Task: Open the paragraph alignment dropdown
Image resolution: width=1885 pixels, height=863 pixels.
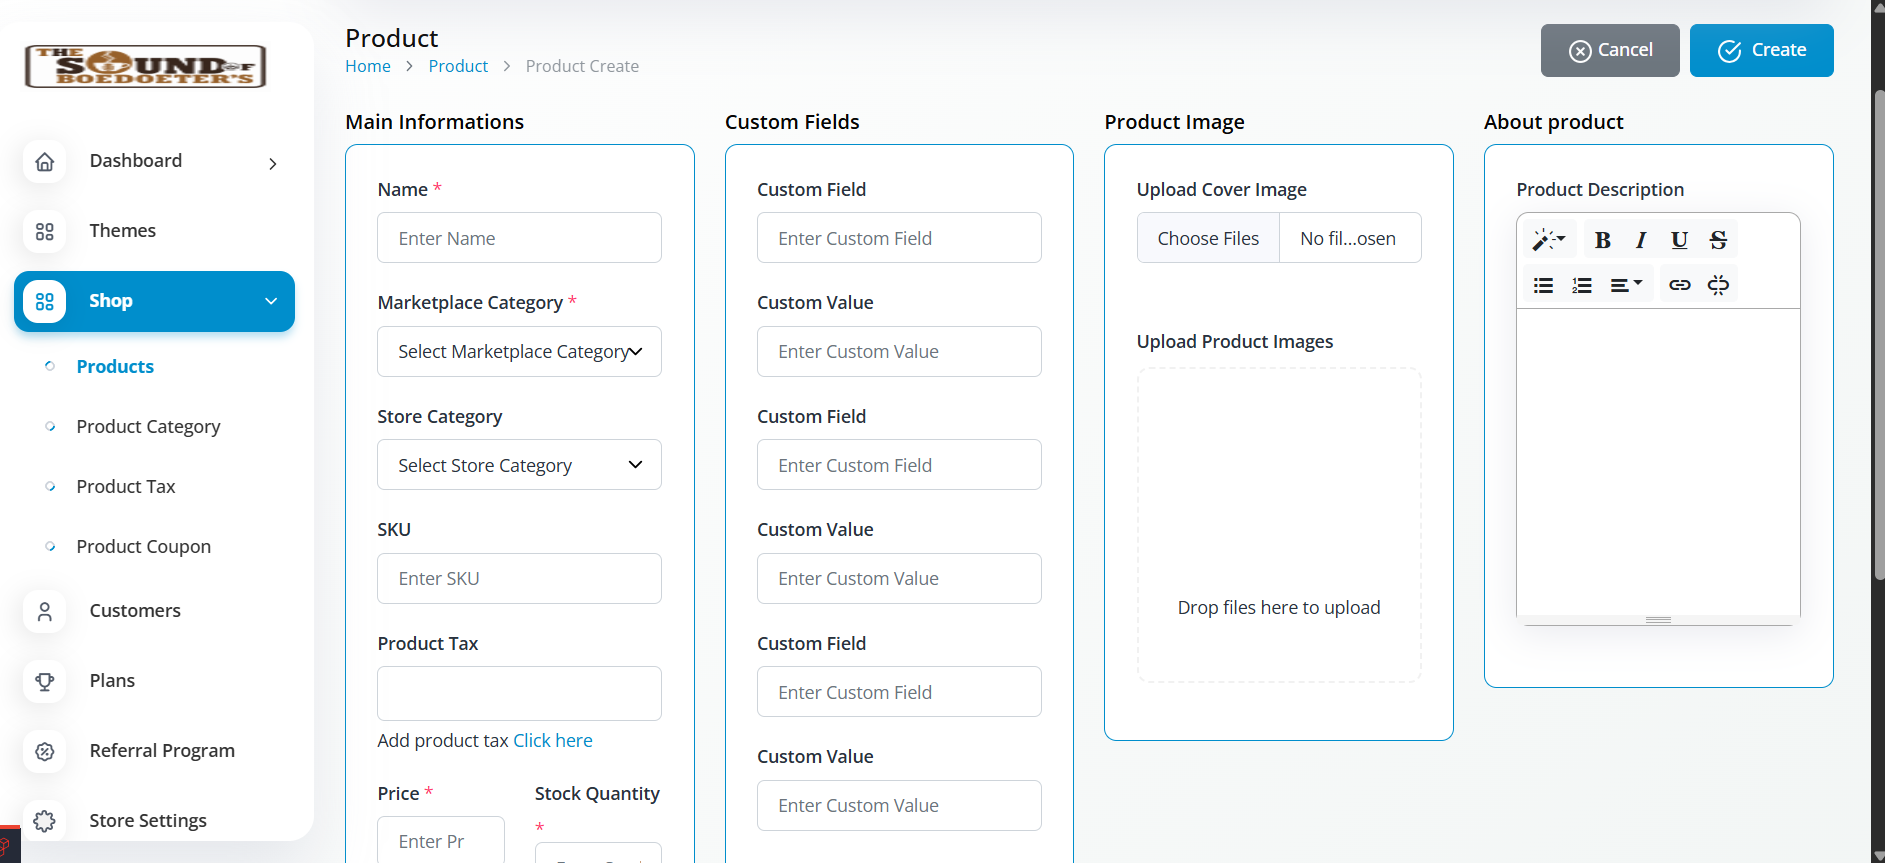Action: click(x=1626, y=285)
